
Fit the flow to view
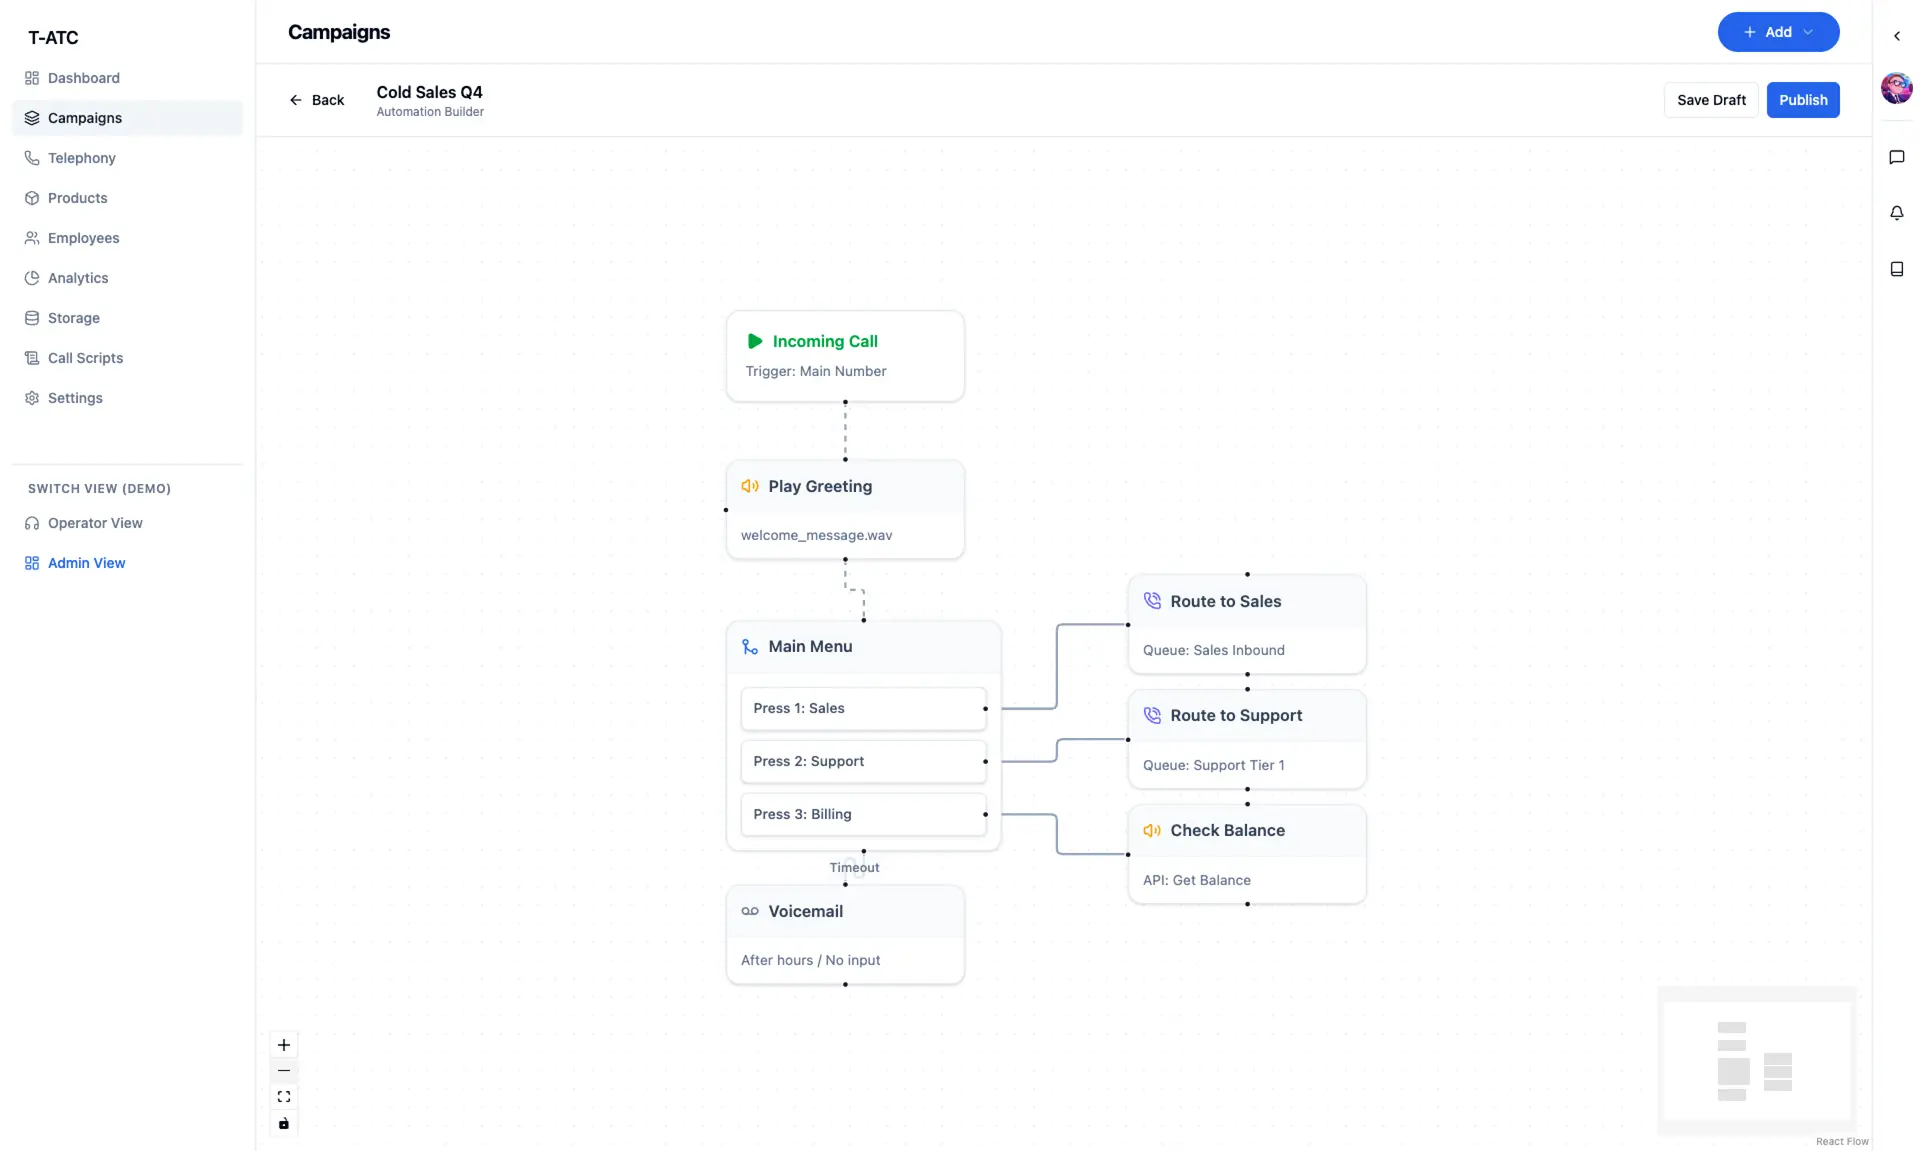pos(283,1096)
